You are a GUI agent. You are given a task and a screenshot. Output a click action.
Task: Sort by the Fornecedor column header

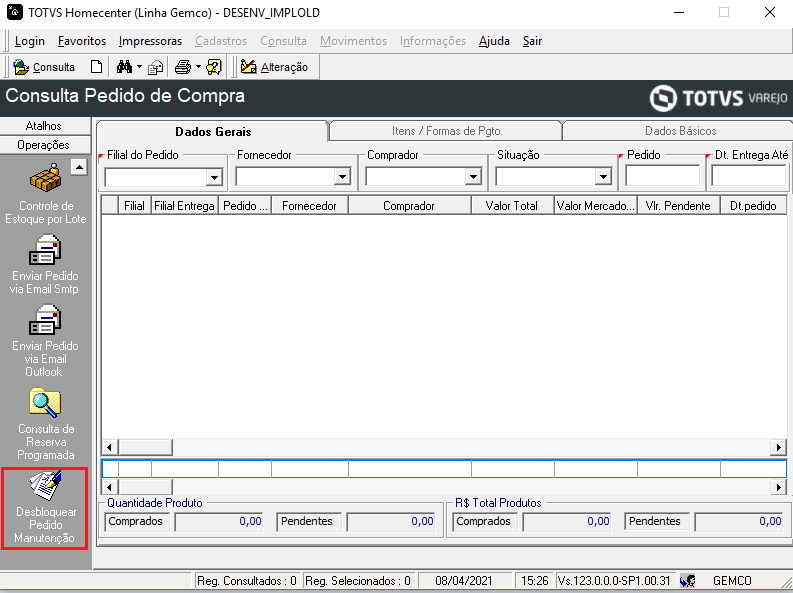(x=310, y=206)
